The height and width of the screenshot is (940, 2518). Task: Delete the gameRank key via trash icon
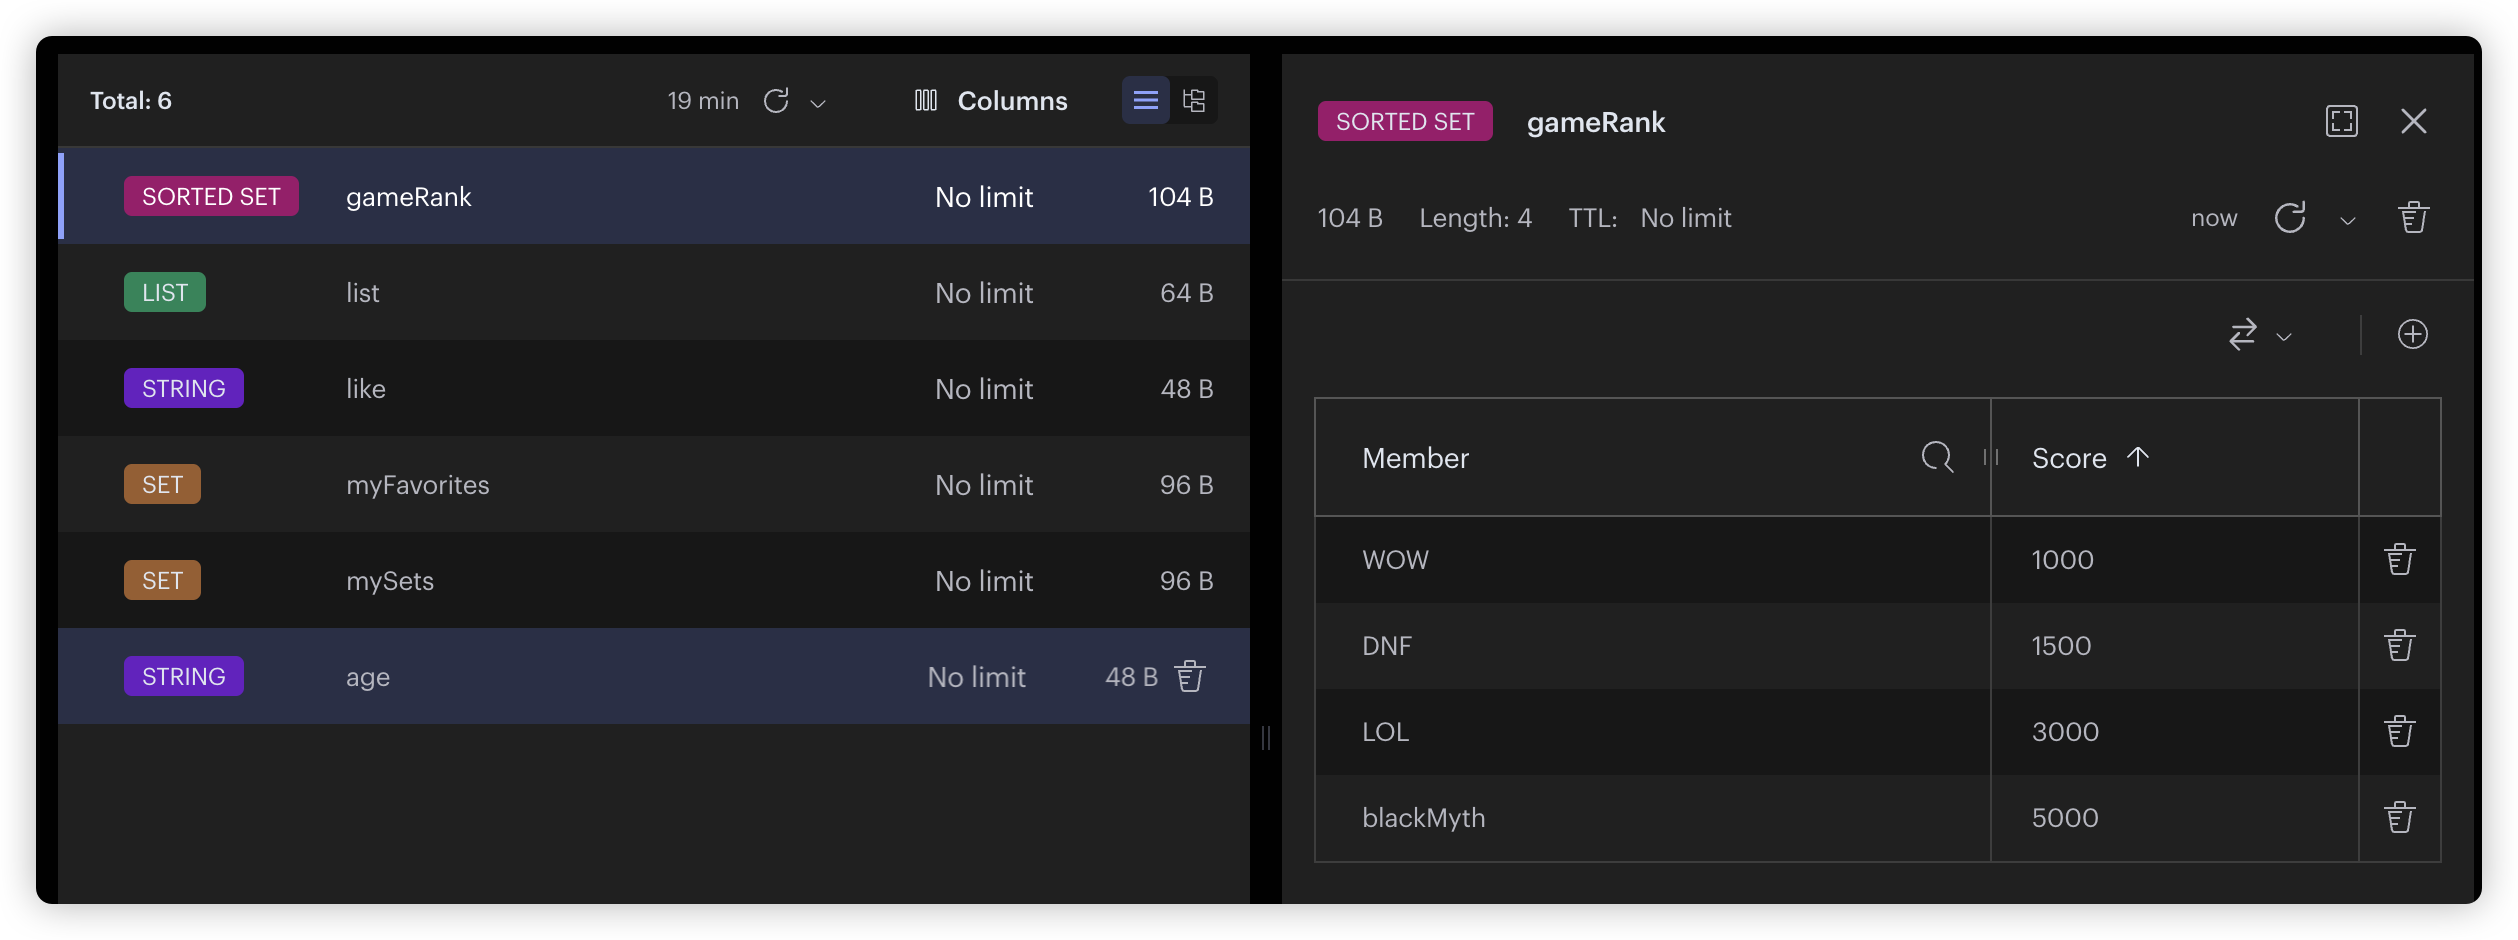tap(2413, 218)
